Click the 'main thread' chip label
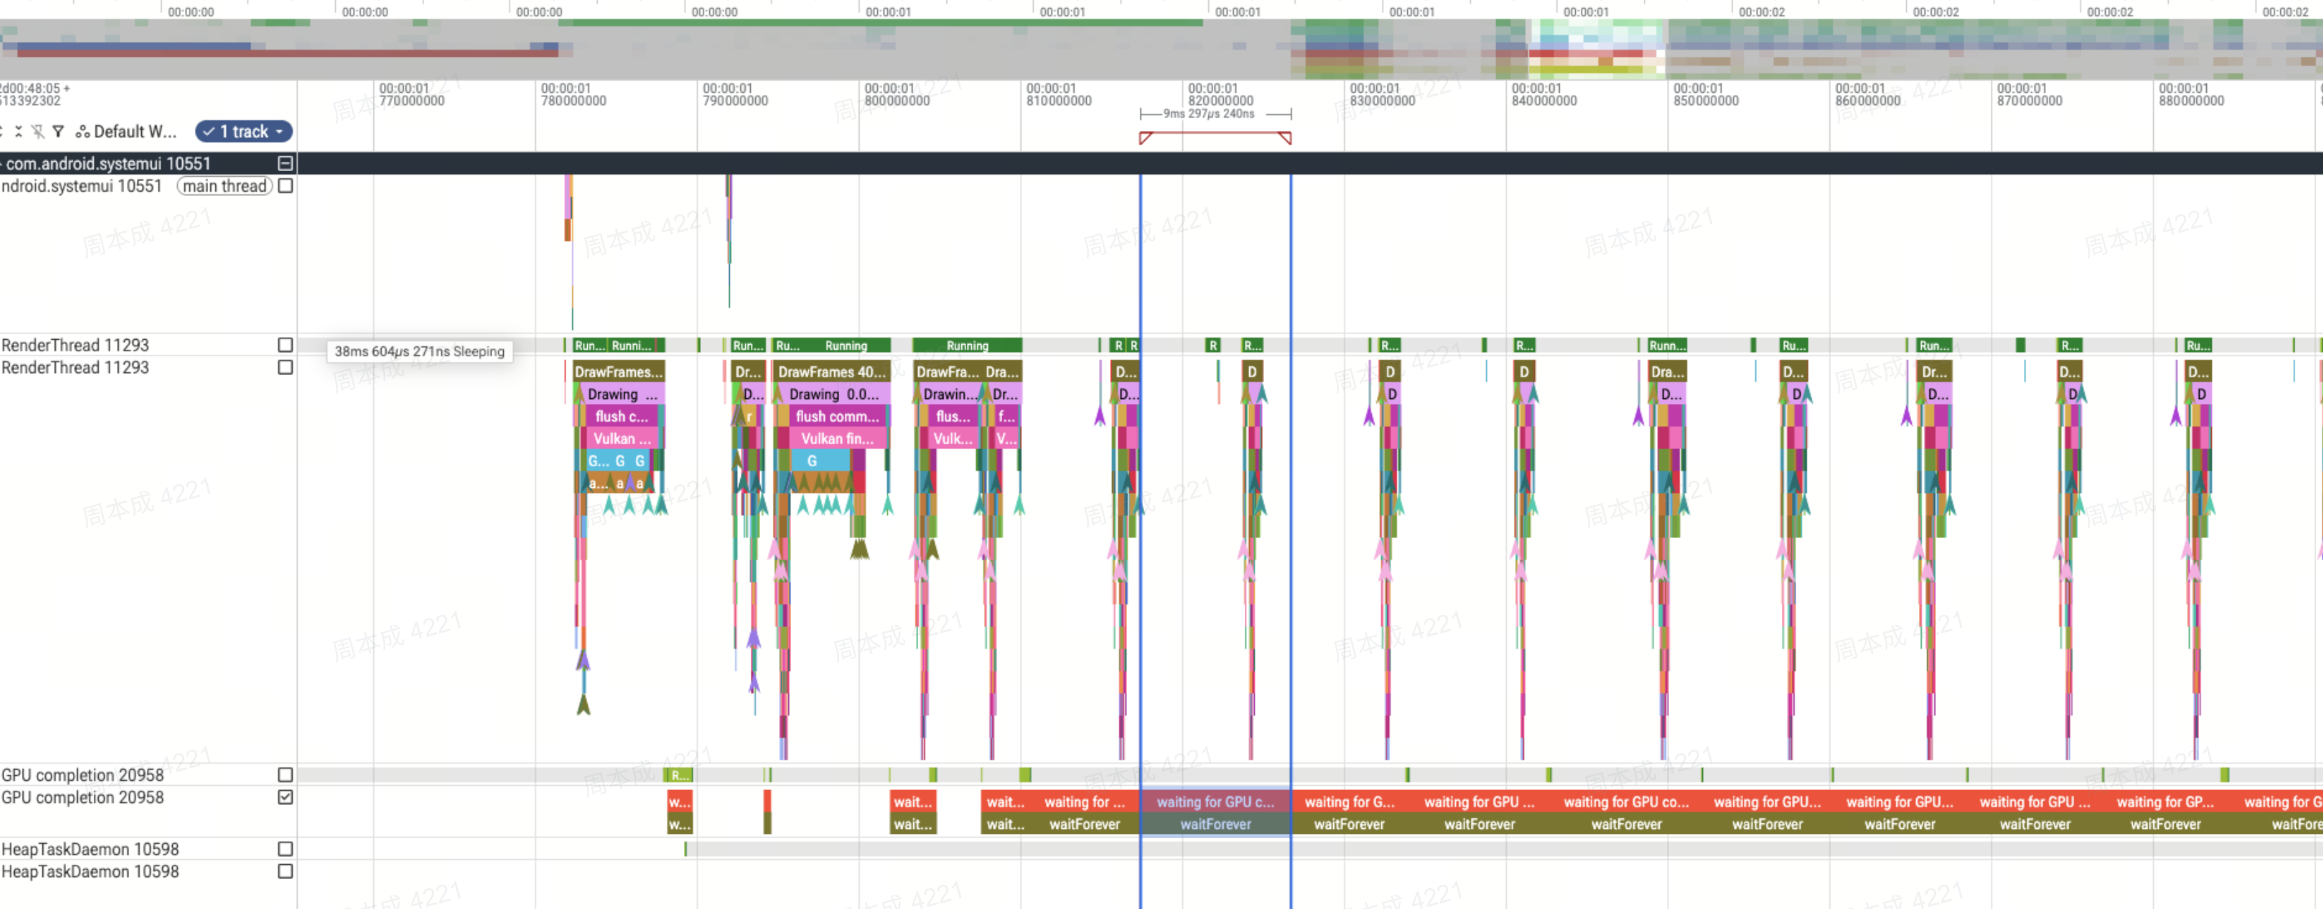Screen dimensions: 2323x909 pyautogui.click(x=225, y=186)
